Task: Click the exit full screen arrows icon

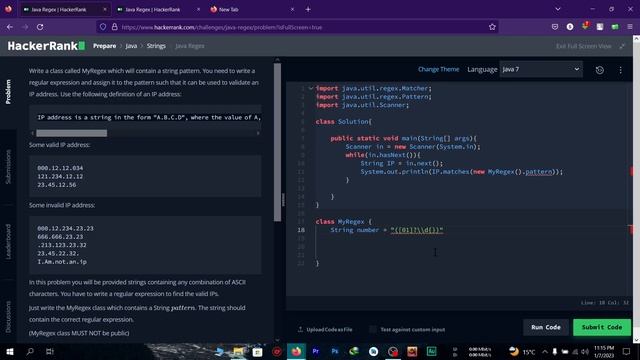Action: (x=622, y=46)
